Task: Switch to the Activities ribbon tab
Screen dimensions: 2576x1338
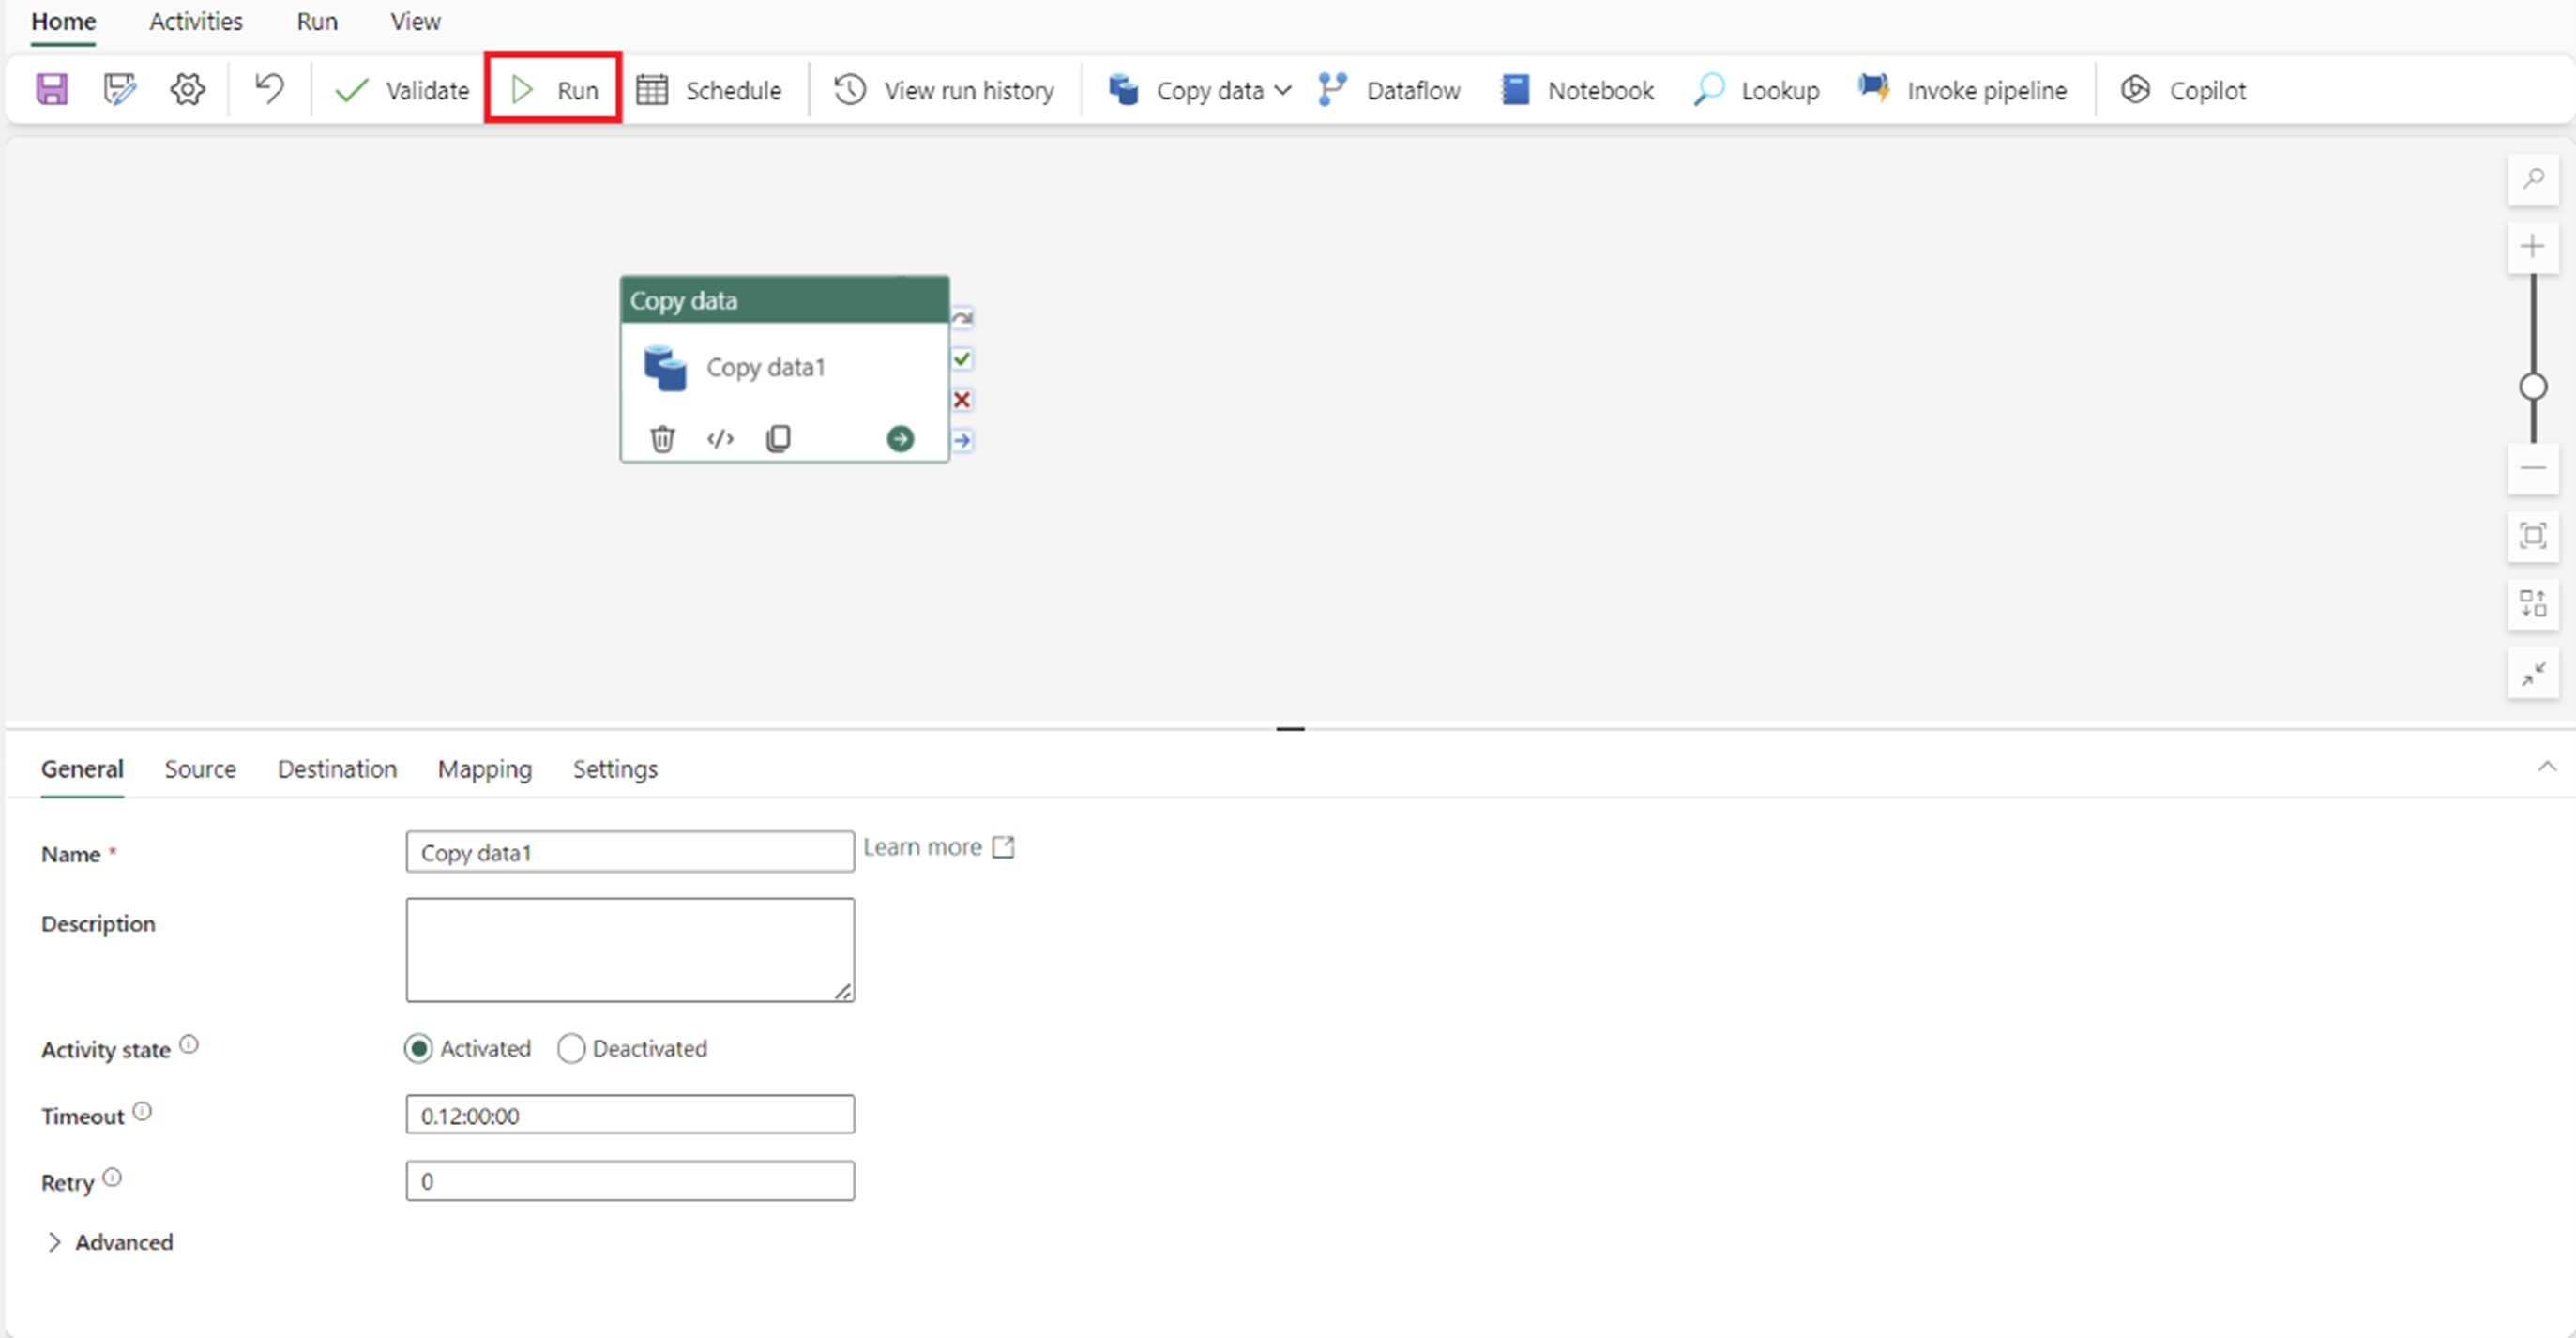Action: (x=196, y=22)
